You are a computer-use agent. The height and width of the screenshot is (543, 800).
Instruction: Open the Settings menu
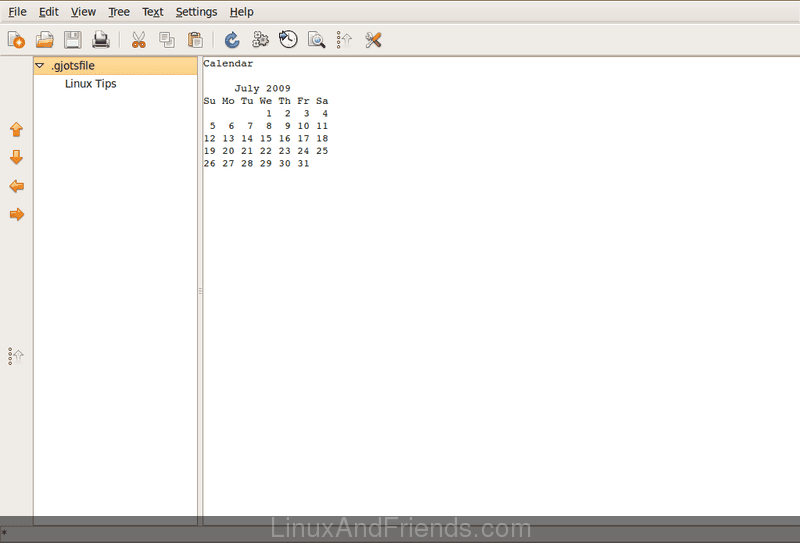[x=196, y=12]
